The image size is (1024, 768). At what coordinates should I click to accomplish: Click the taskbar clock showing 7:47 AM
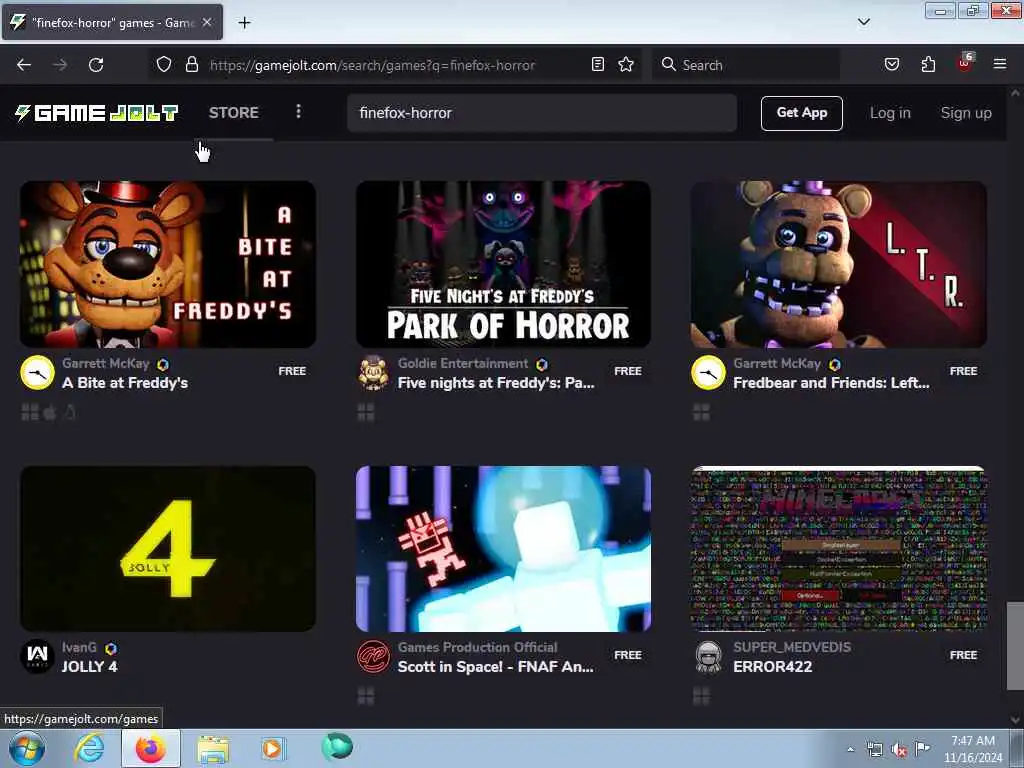972,749
